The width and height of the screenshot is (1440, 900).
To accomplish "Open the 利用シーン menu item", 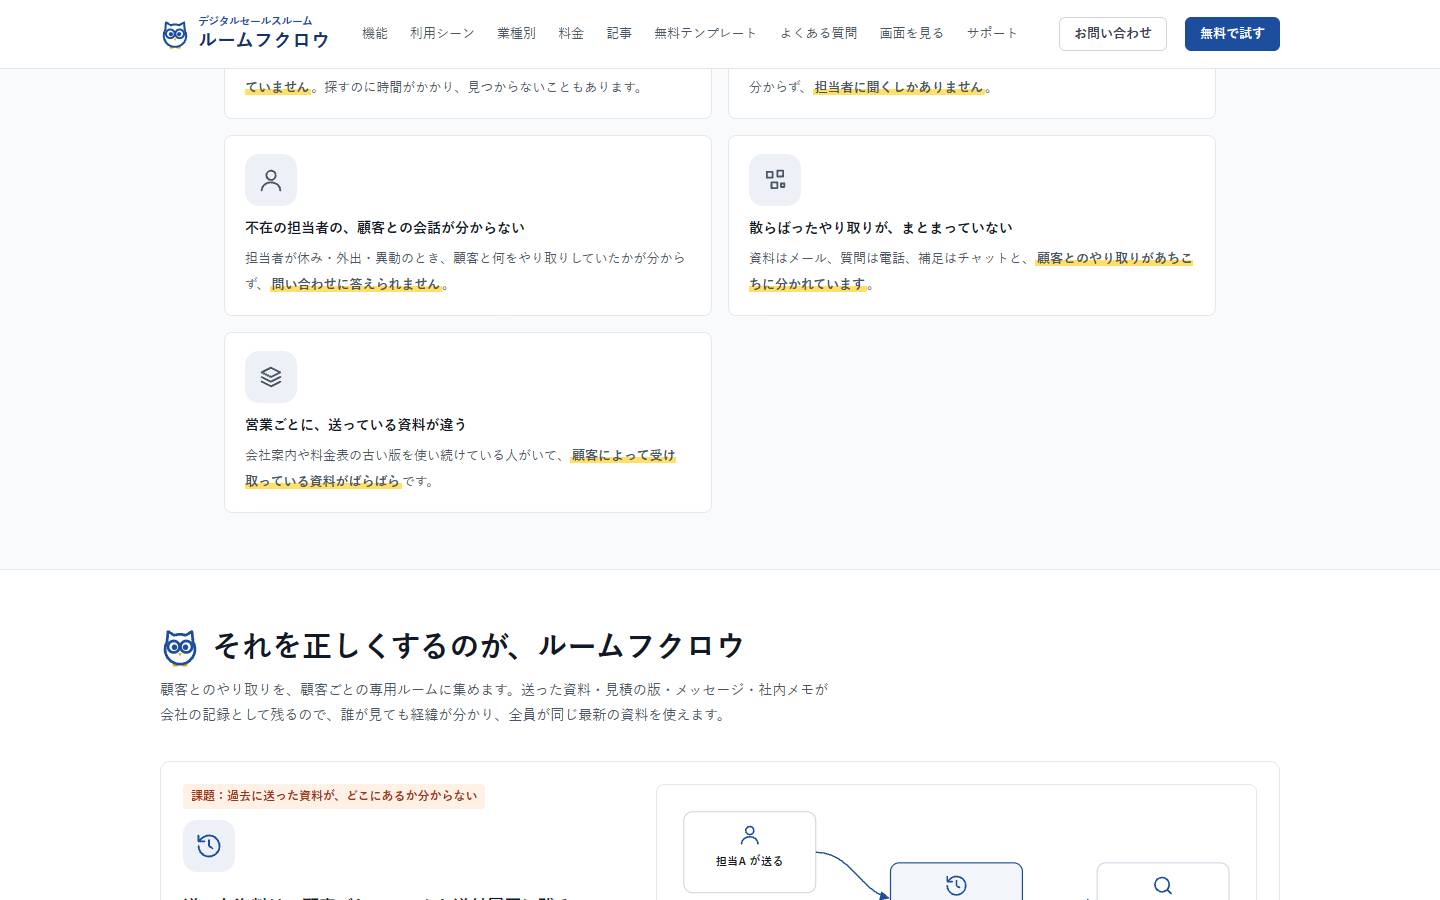I will [442, 33].
